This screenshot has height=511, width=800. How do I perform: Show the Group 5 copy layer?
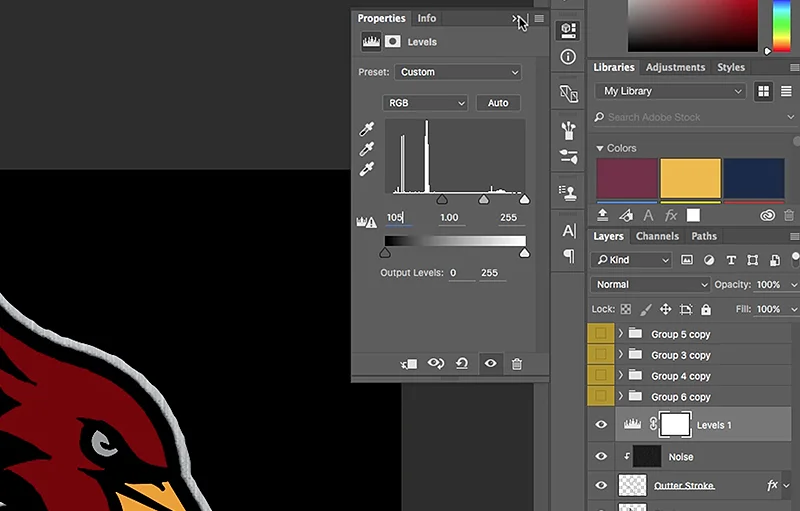pos(601,334)
